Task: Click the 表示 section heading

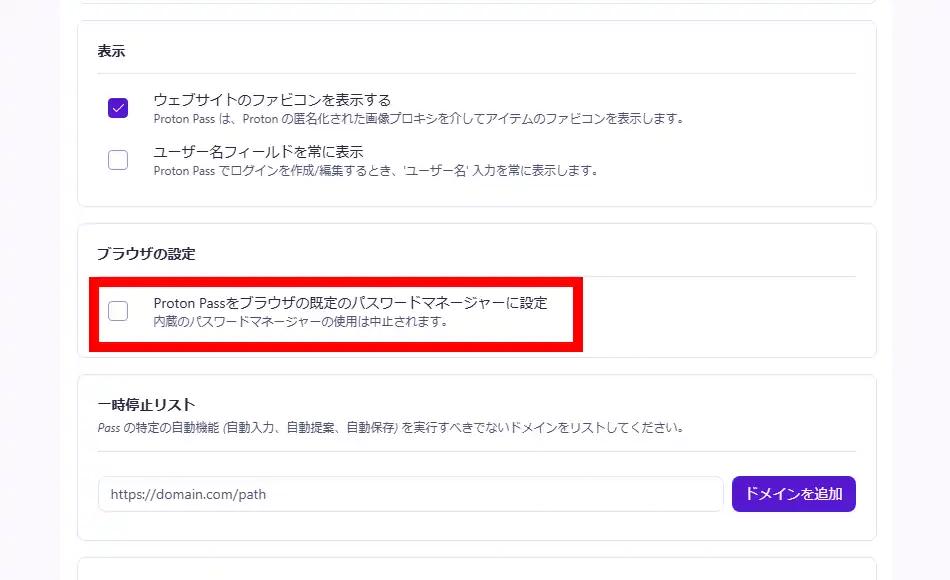Action: coord(111,50)
